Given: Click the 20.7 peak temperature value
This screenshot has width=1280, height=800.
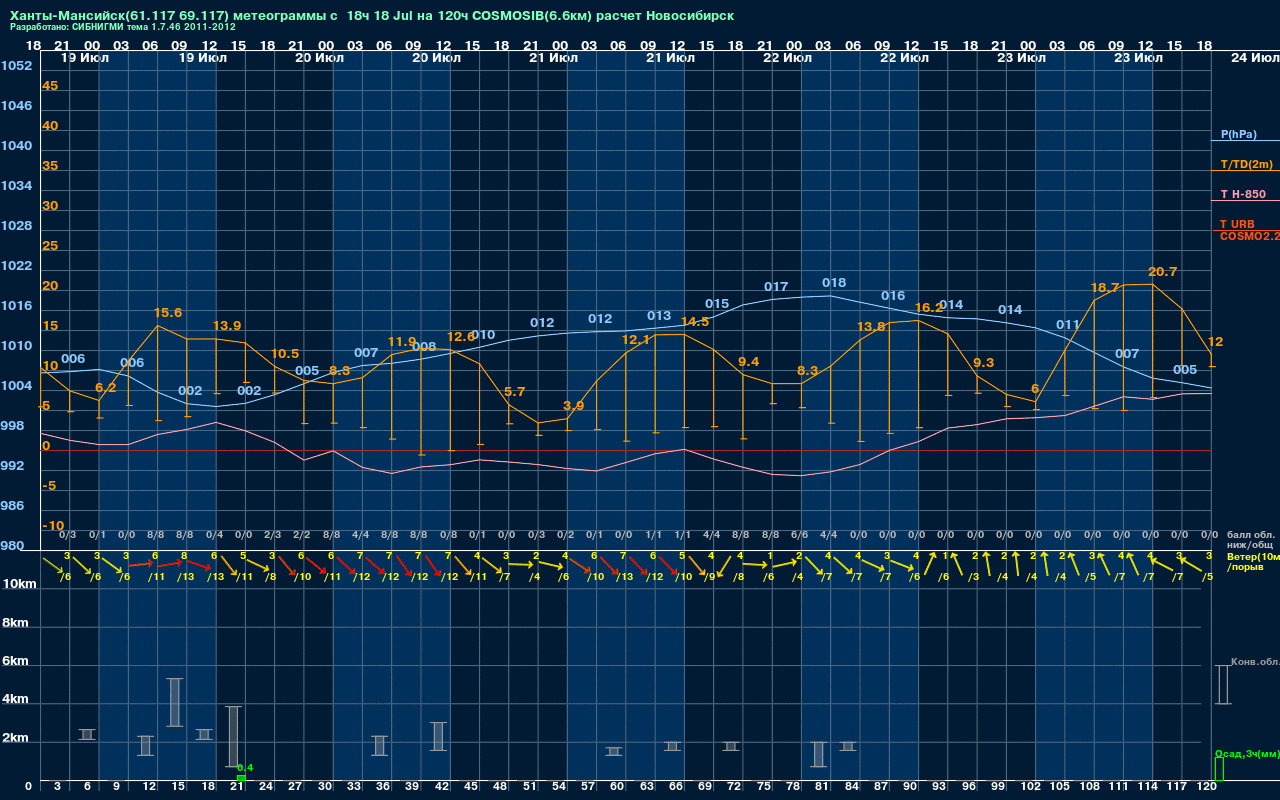Looking at the screenshot, I should coord(1162,272).
